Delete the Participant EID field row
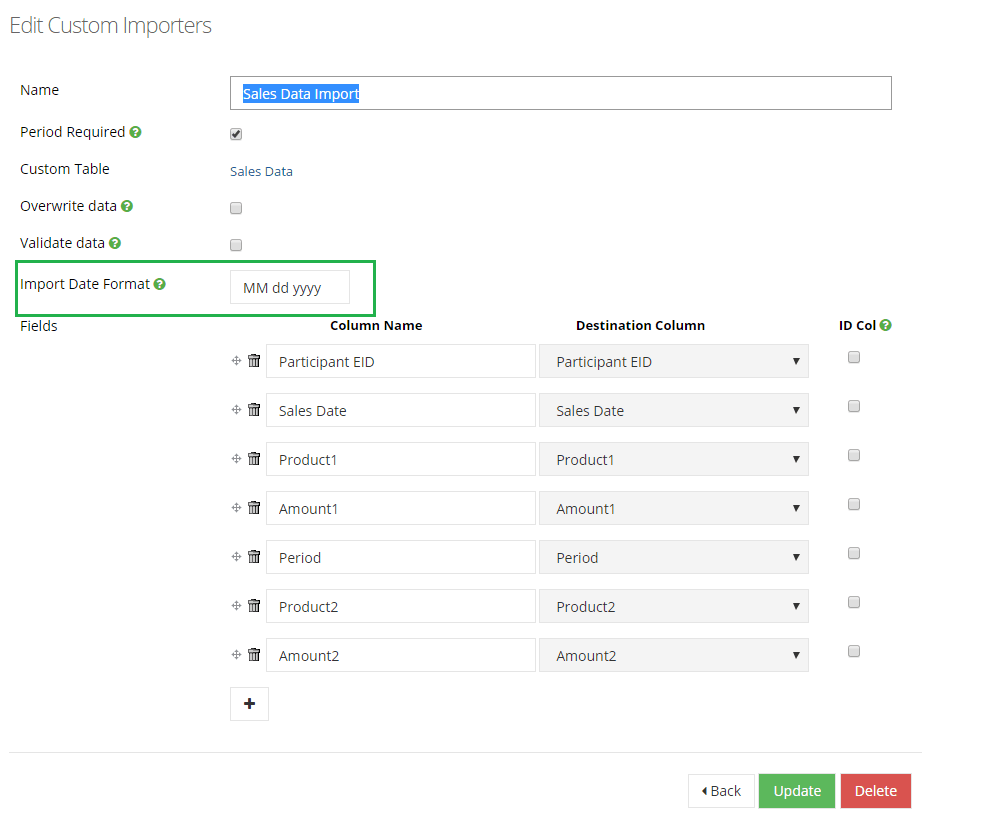Viewport: 986px width, 813px height. coord(254,360)
